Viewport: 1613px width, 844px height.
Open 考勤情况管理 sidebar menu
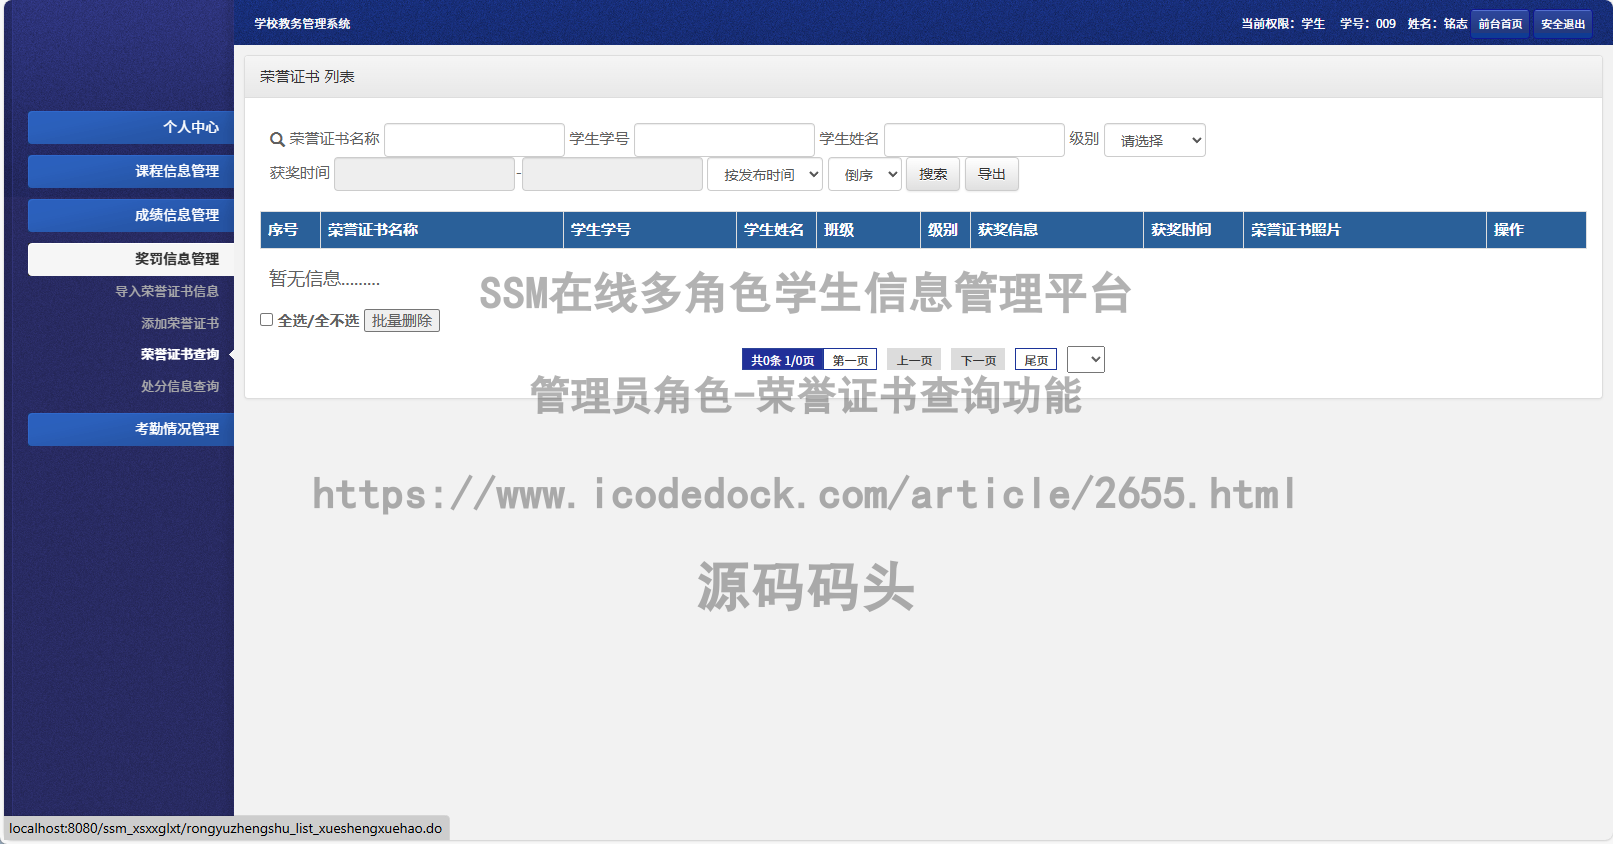click(x=131, y=429)
